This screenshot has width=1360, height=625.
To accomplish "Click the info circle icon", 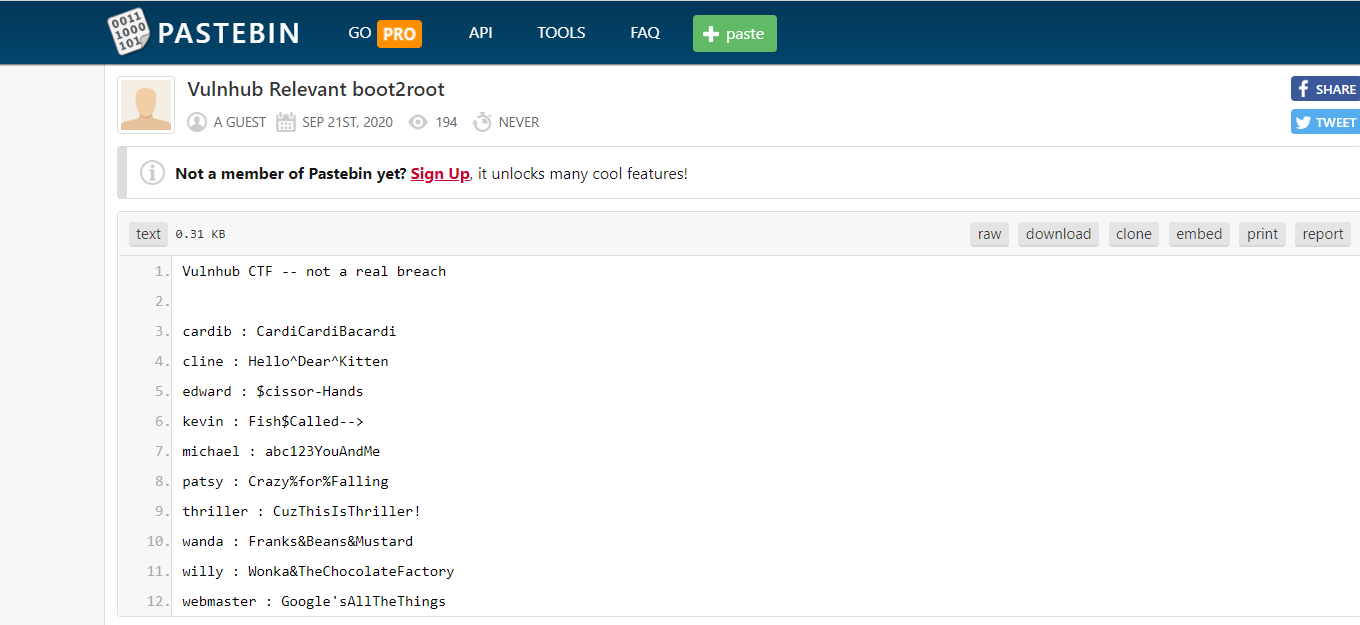I will tap(152, 173).
